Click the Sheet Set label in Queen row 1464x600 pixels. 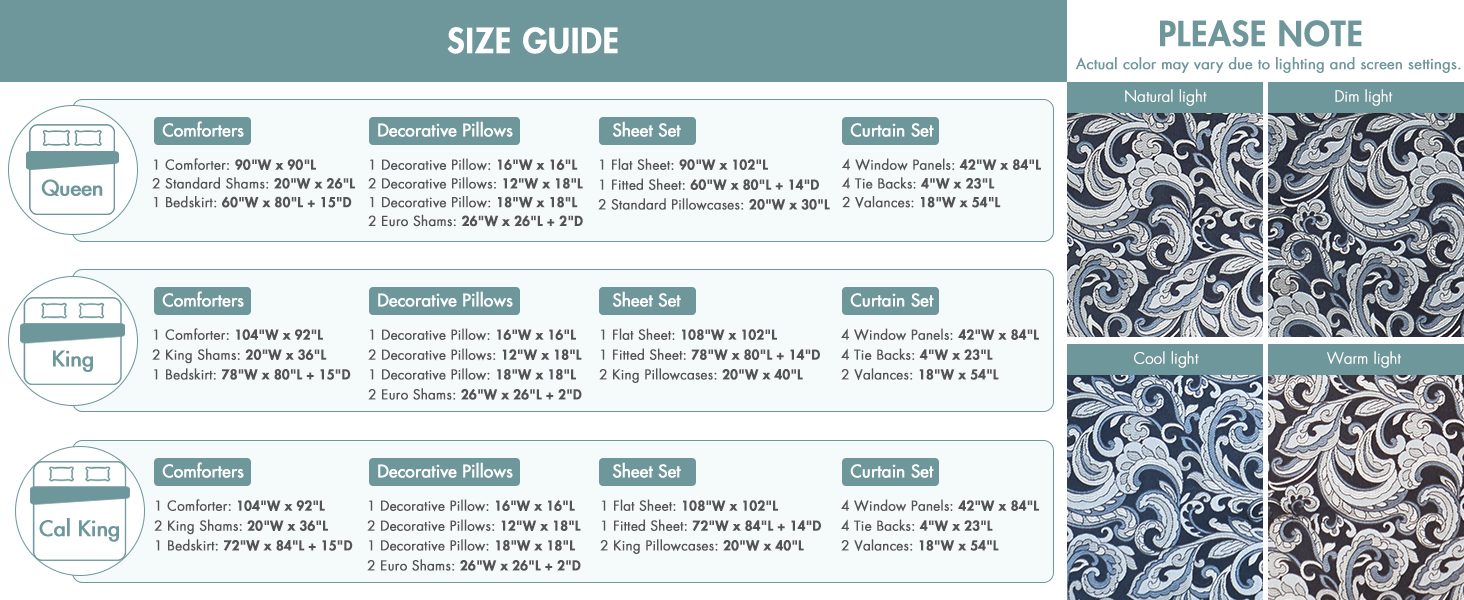pos(647,131)
